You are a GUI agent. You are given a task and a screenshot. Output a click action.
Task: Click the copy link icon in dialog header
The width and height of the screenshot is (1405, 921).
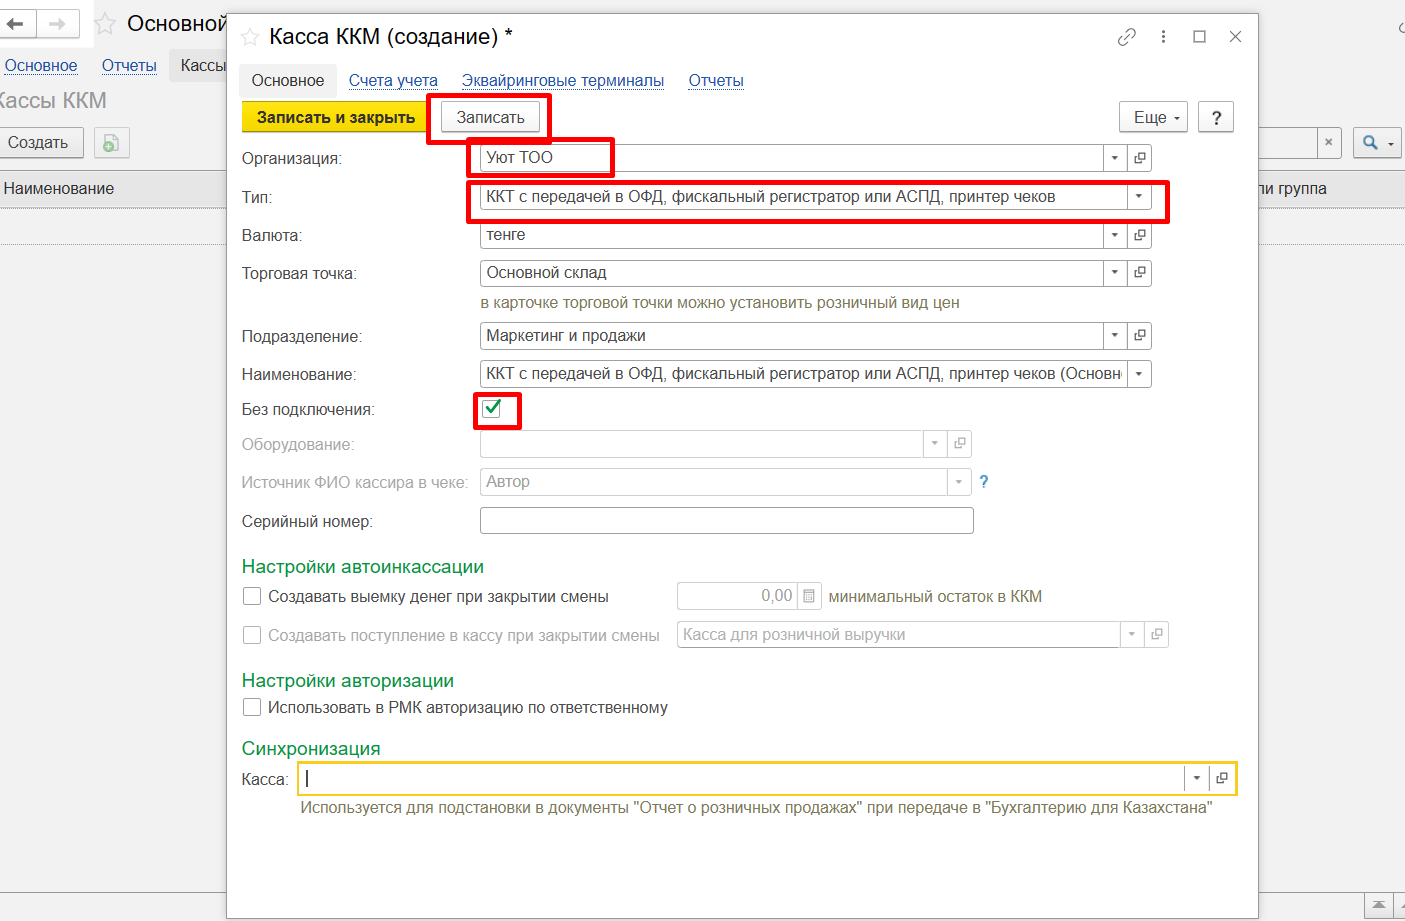[x=1126, y=37]
